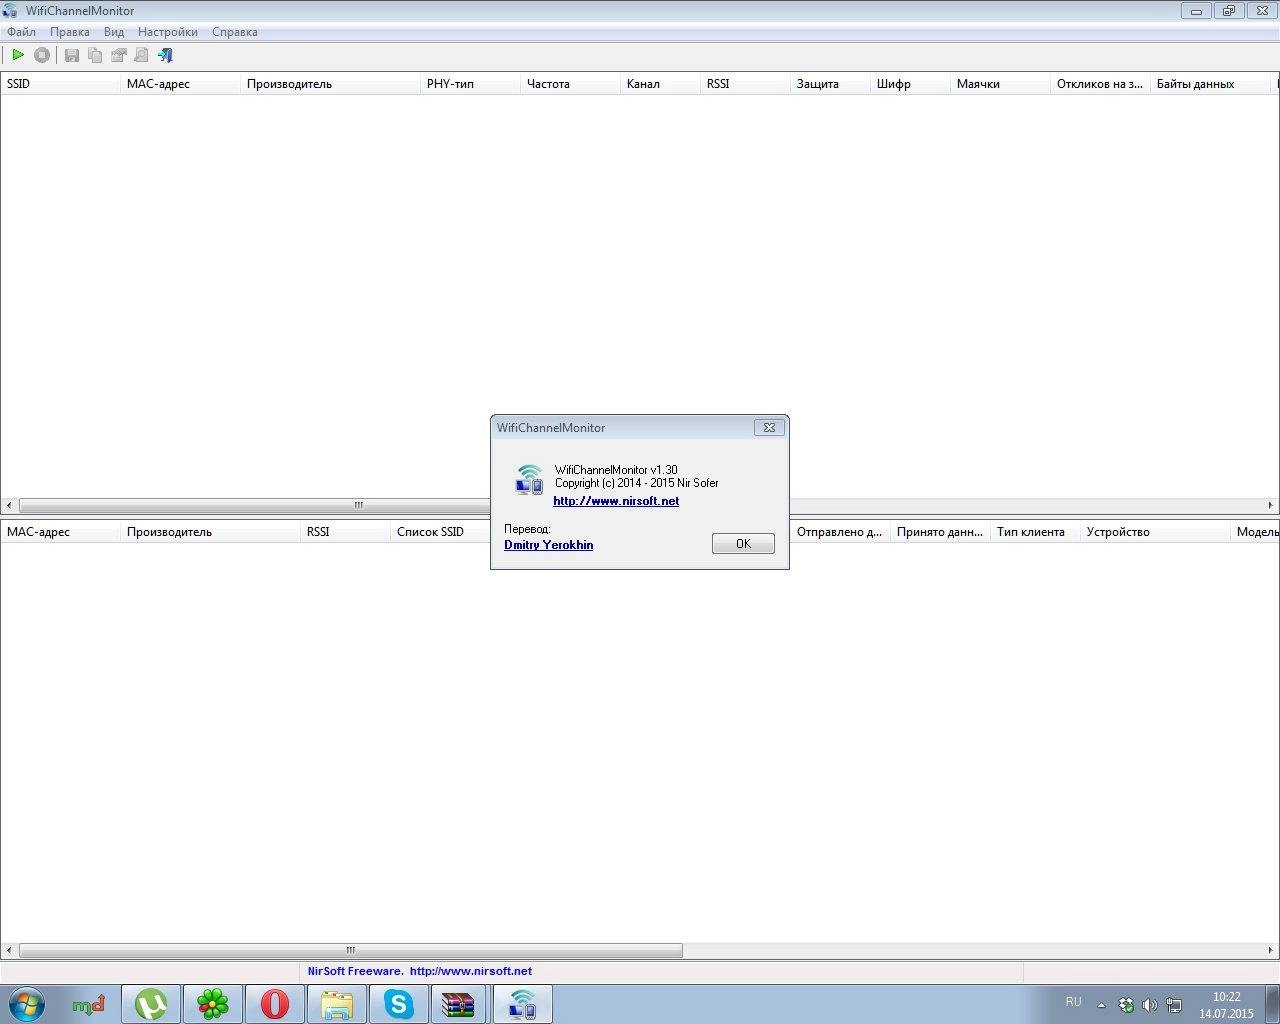Image resolution: width=1280 pixels, height=1024 pixels.
Task: Click upper pane horizontal scrollbar thumb
Action: 255,505
